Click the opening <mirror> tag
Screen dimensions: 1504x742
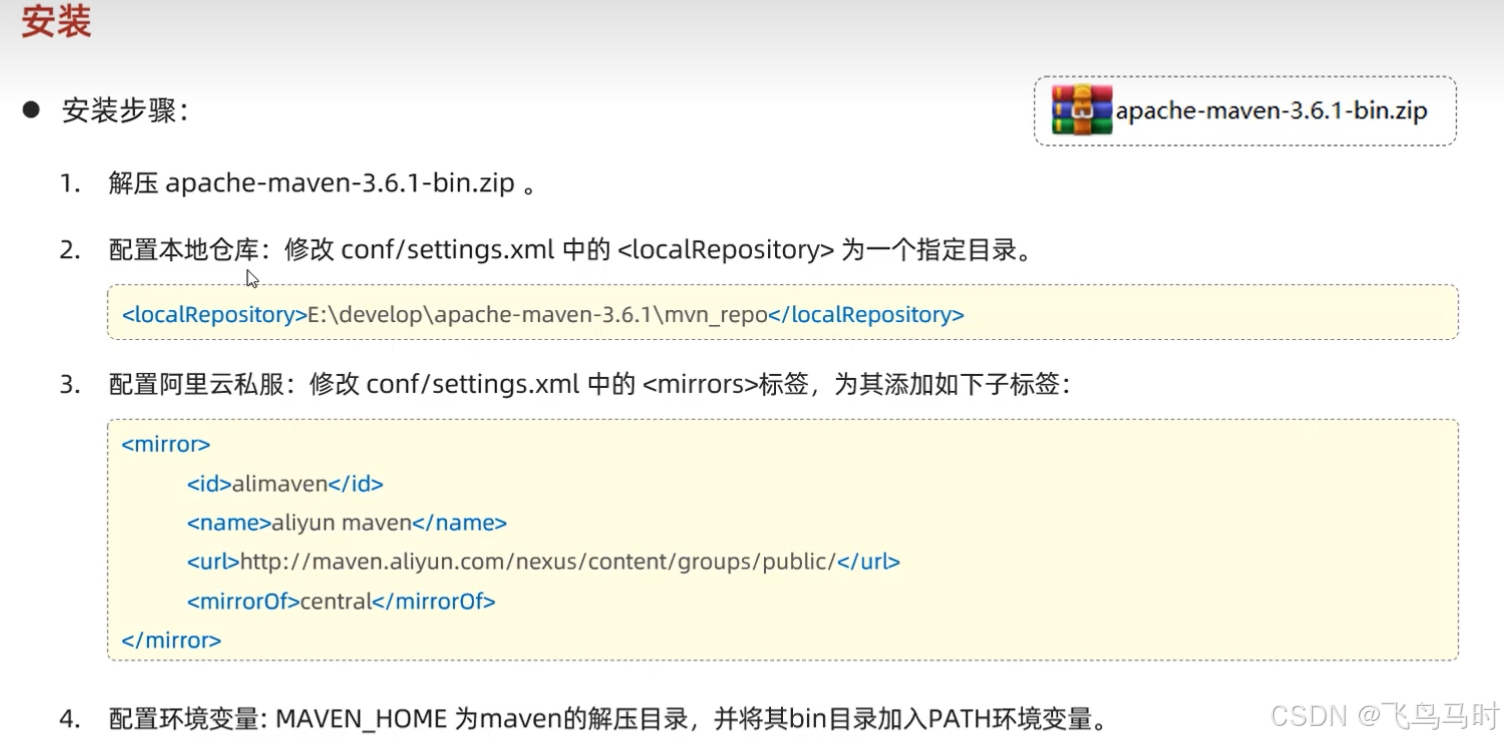[x=166, y=444]
